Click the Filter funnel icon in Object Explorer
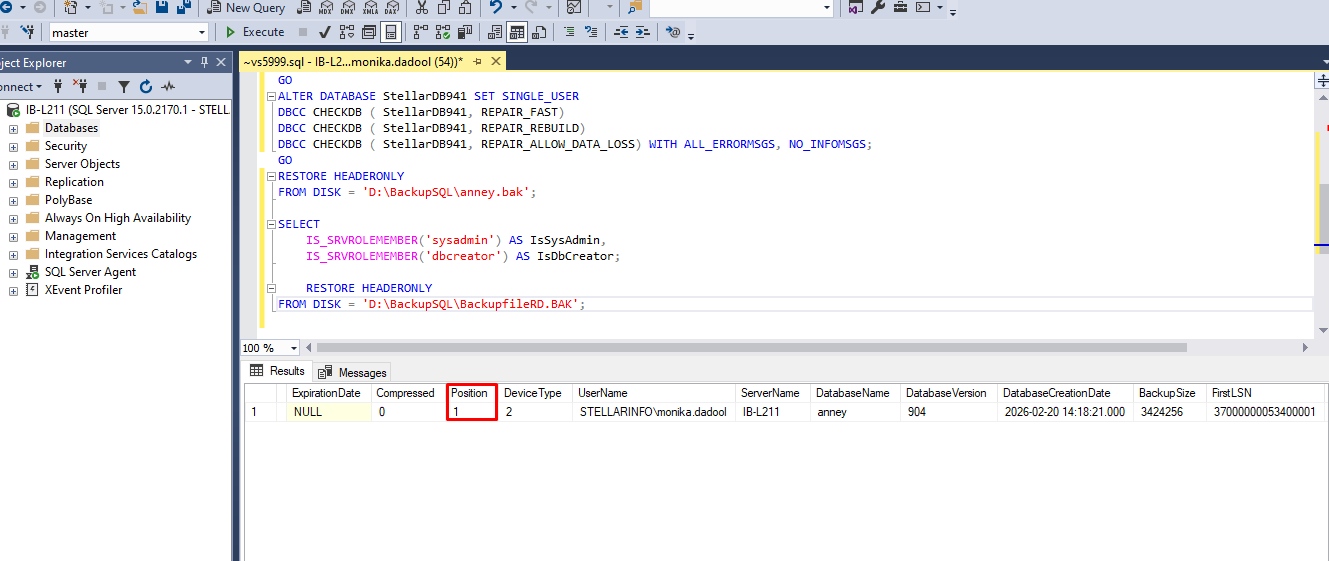The image size is (1329, 561). tap(124, 87)
